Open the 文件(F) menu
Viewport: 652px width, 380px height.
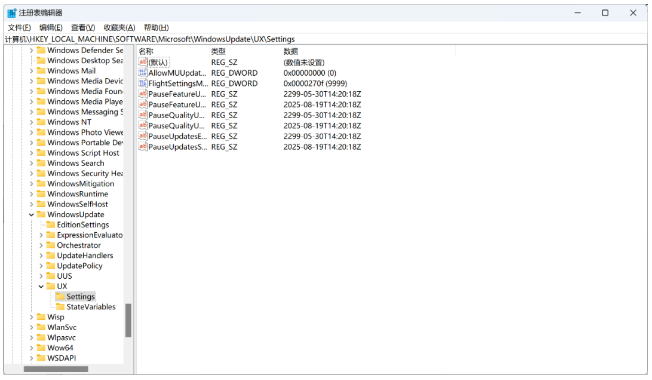[19, 27]
